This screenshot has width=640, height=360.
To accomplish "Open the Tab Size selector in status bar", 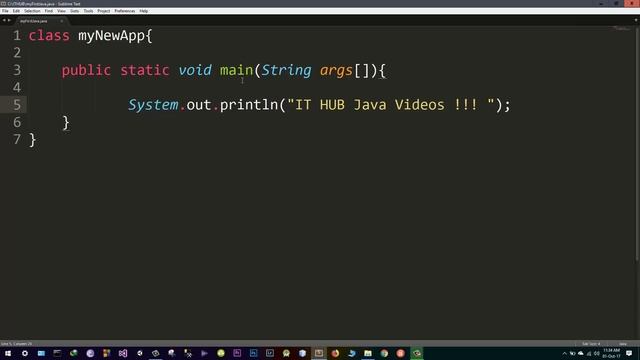I will [x=591, y=344].
